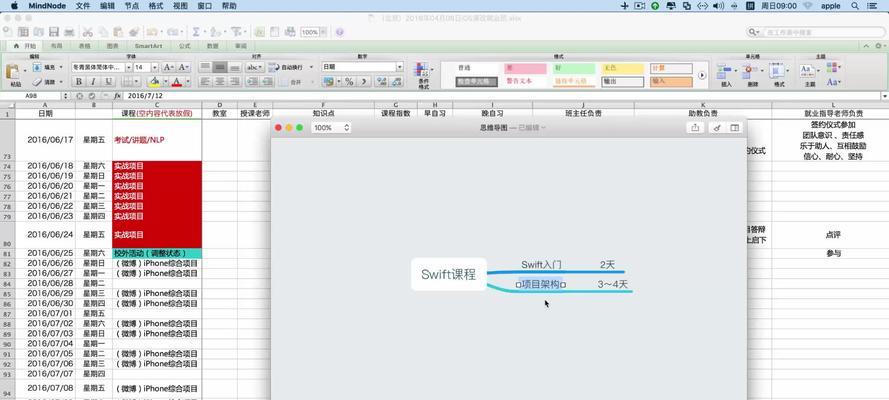Open the abc text orientation dropdown

(x=253, y=67)
